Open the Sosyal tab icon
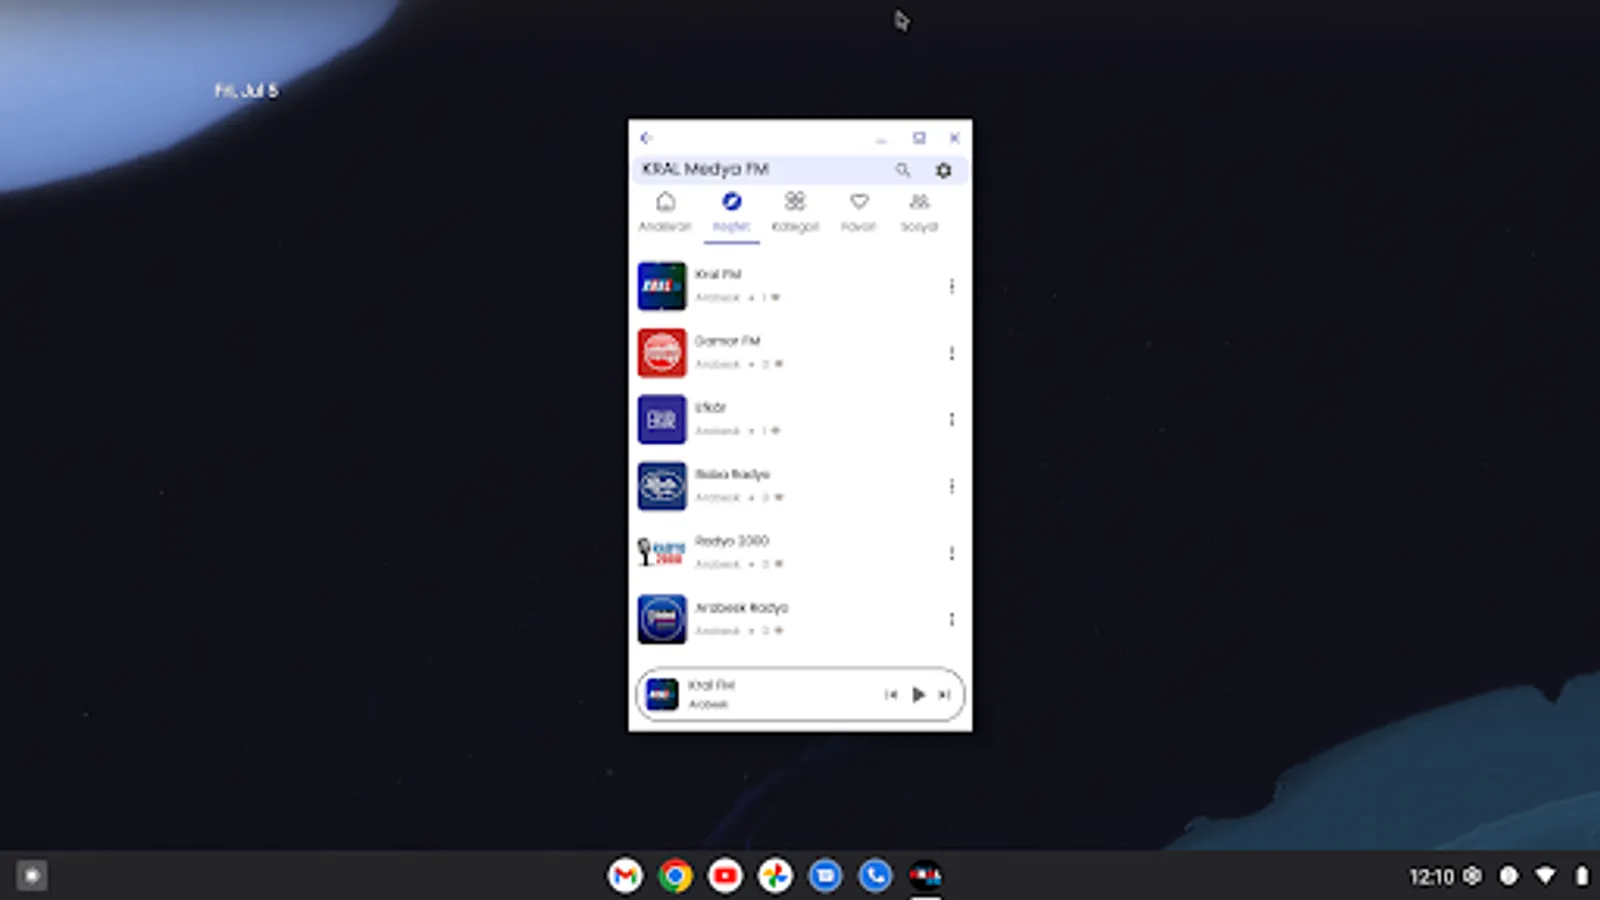 (920, 202)
